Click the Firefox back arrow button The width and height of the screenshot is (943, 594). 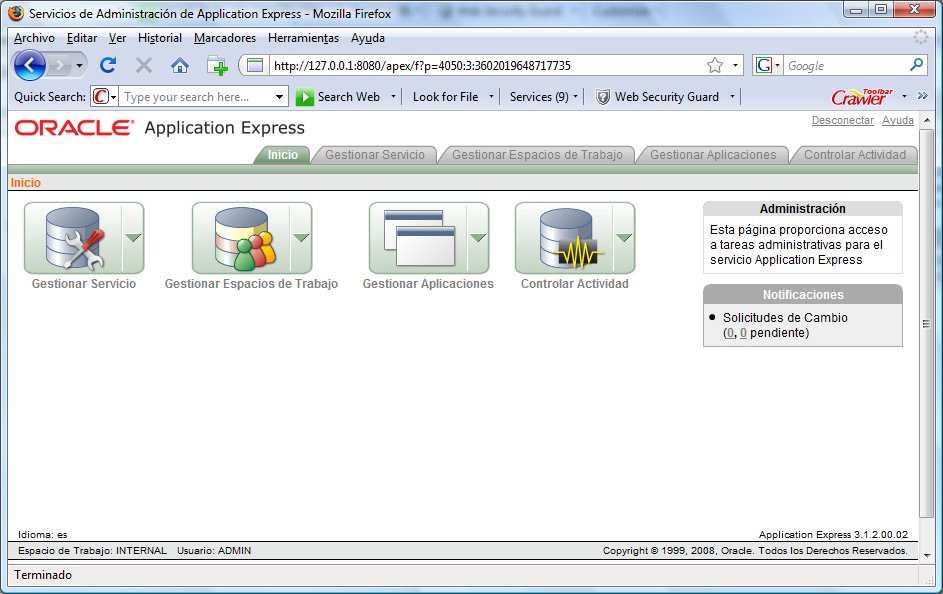[x=29, y=65]
